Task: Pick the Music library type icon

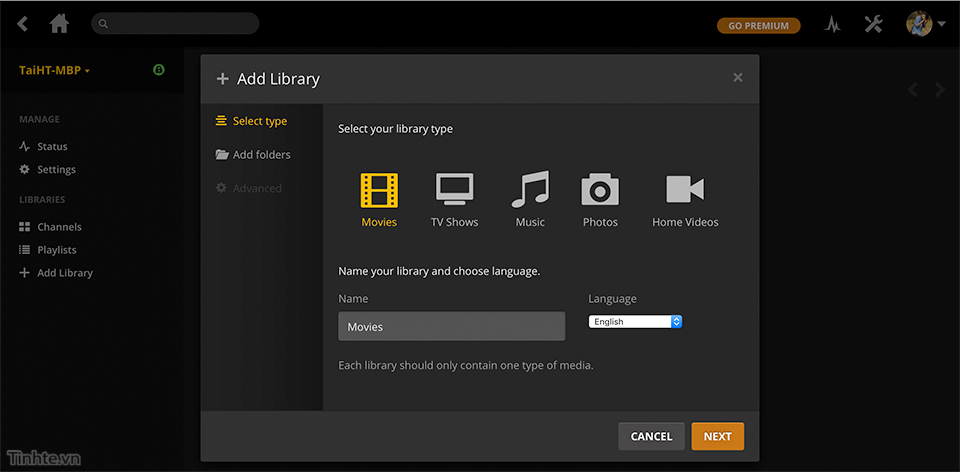Action: point(530,190)
